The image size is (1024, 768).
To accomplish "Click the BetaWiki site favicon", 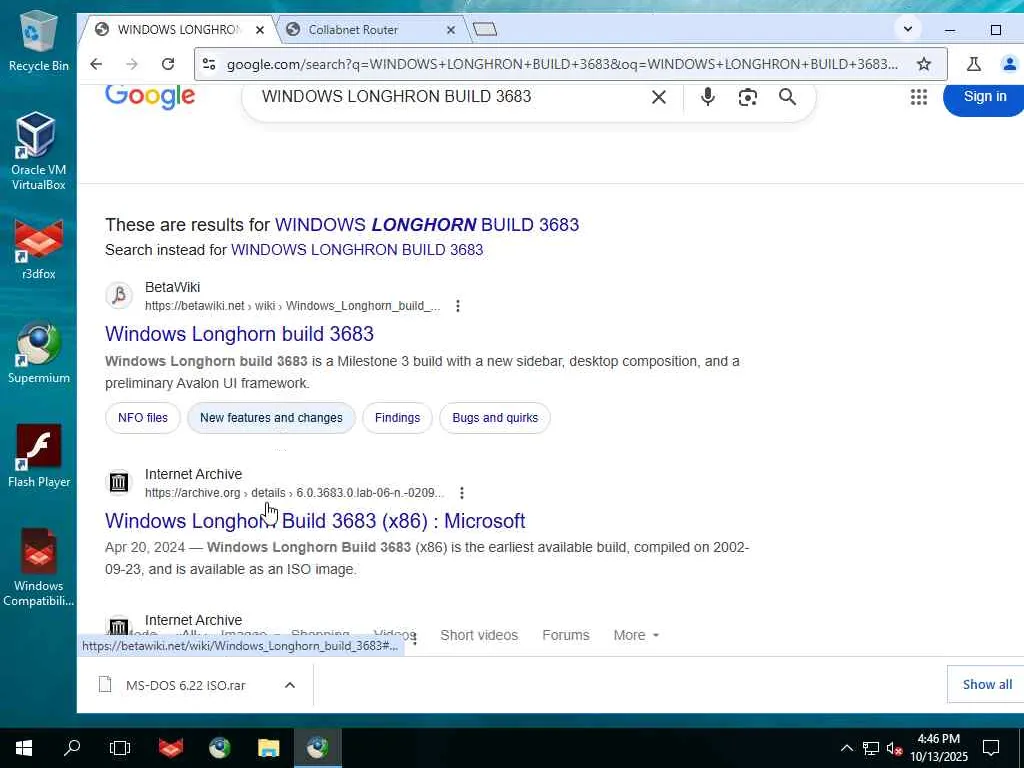I will tap(119, 295).
